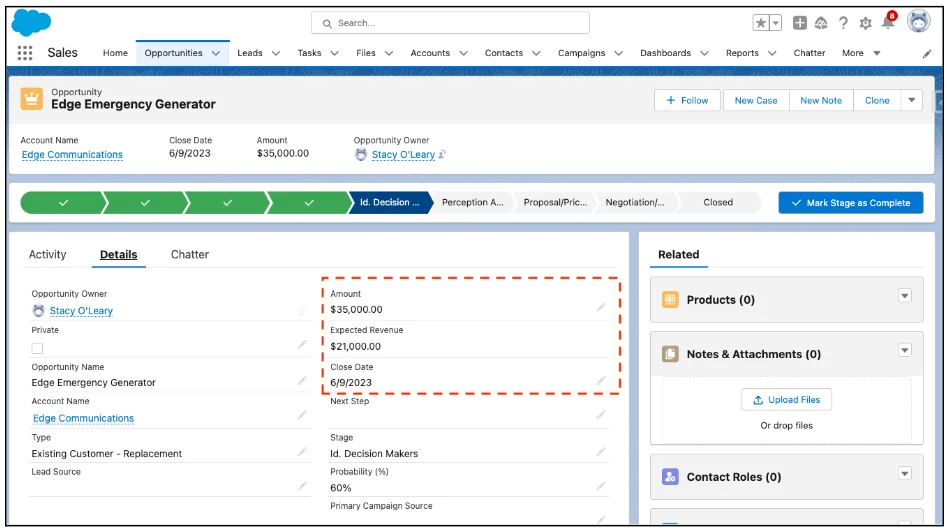Viewport: 947px width, 532px height.
Task: Click the New Note button
Action: pyautogui.click(x=821, y=100)
